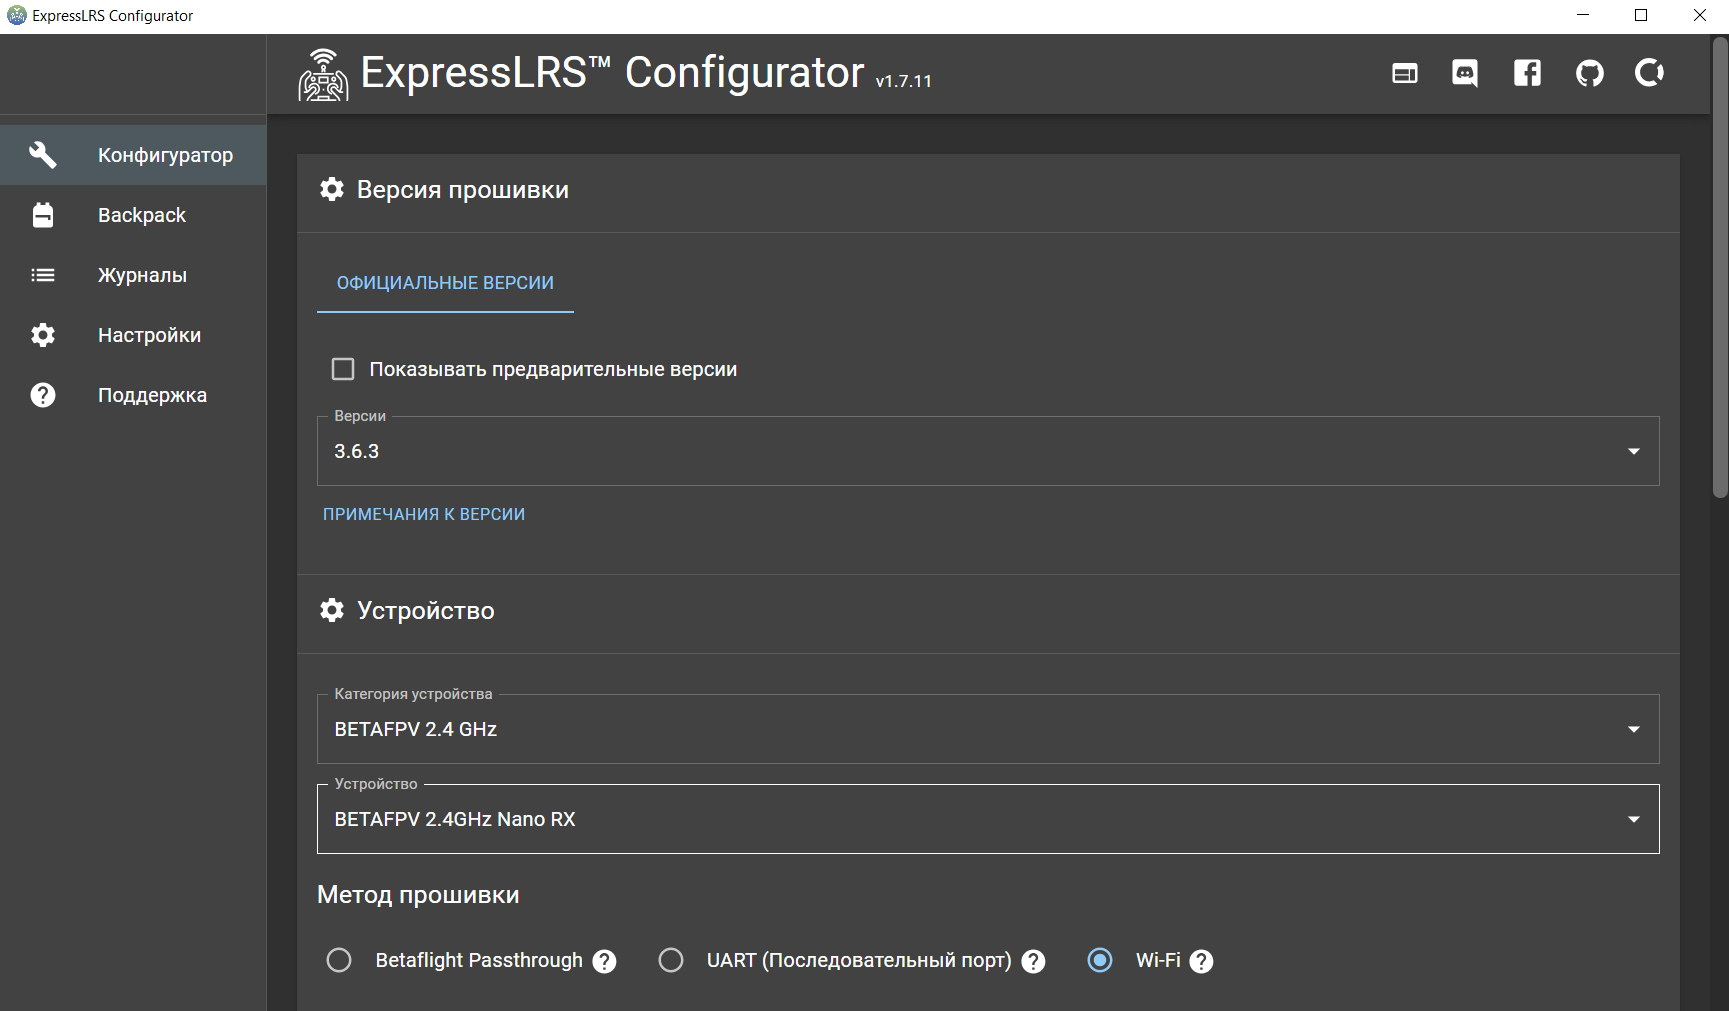
Task: Expand the Версии dropdown showing 3.6.3
Action: [988, 451]
